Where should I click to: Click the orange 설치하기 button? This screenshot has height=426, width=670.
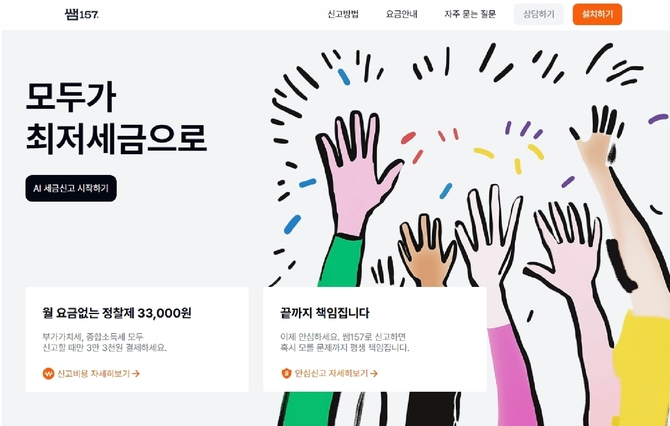pos(597,14)
